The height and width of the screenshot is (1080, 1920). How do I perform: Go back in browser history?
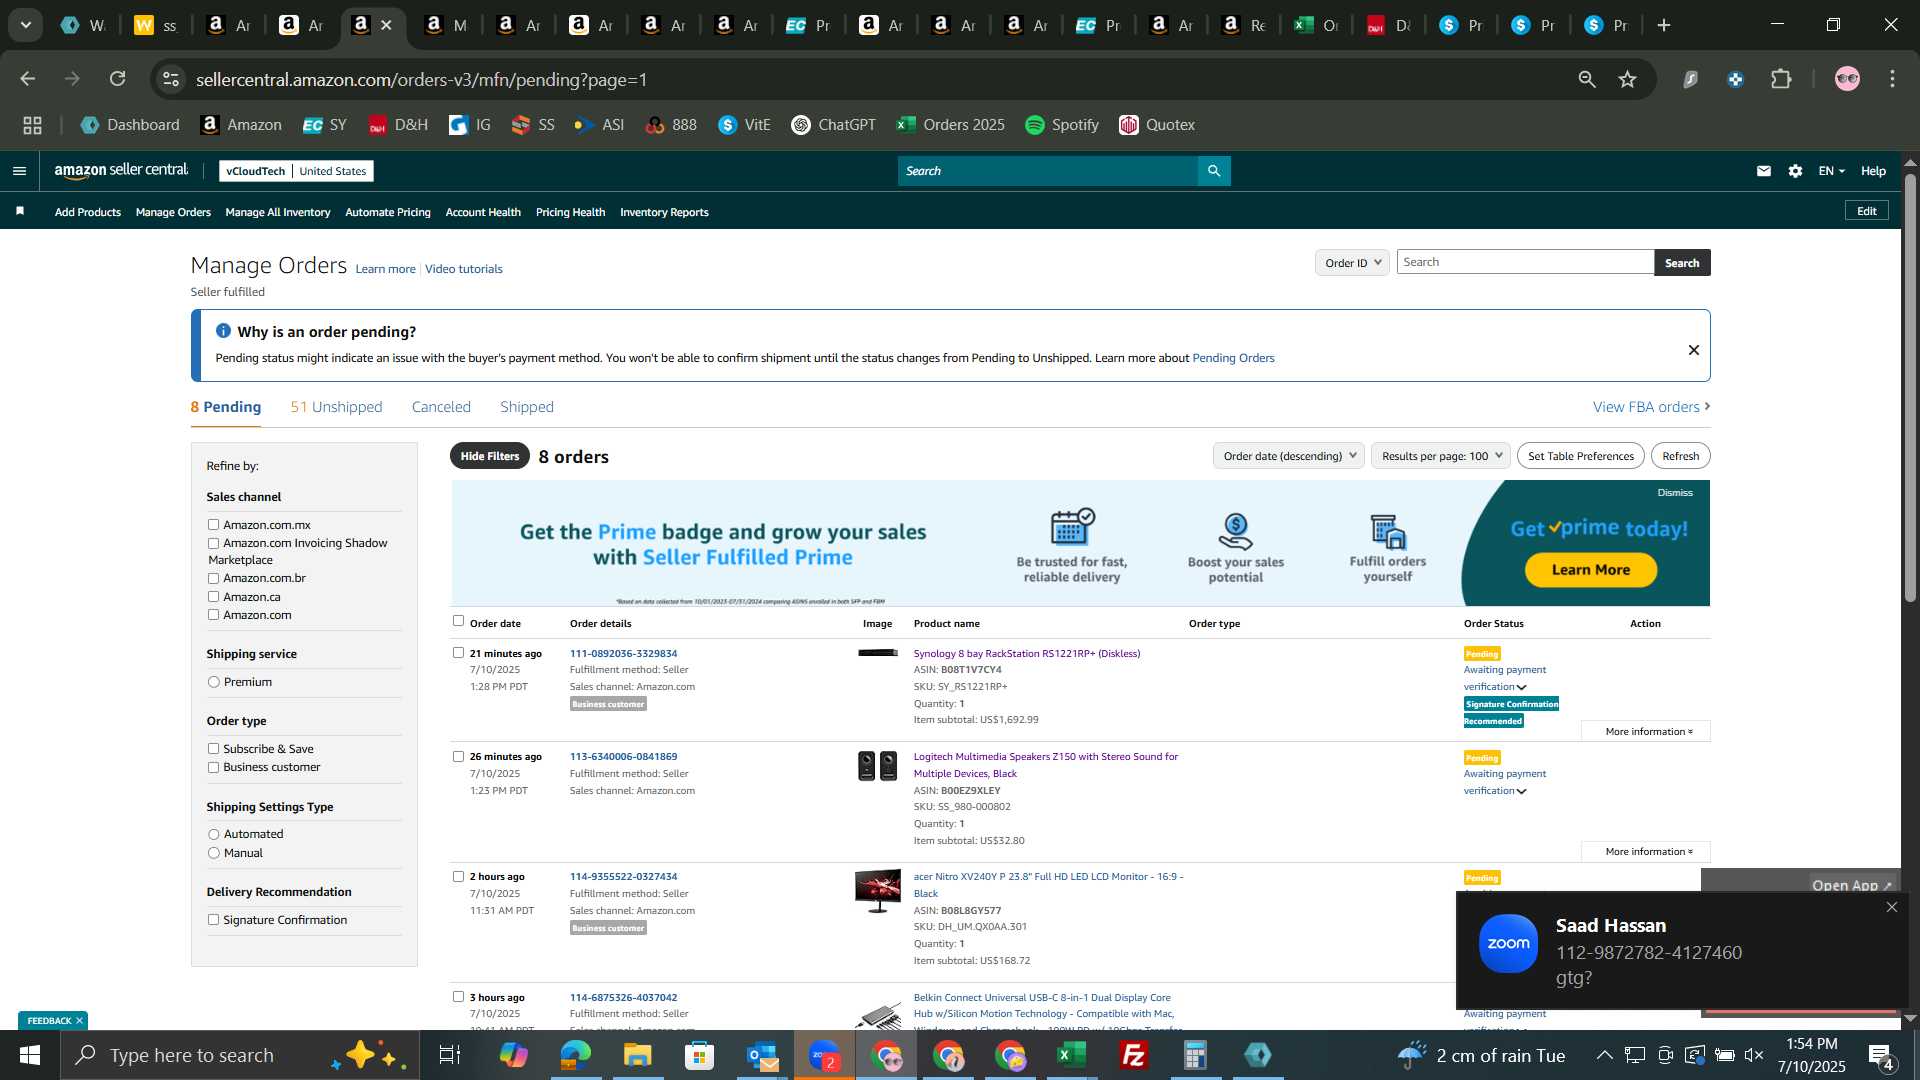click(28, 79)
